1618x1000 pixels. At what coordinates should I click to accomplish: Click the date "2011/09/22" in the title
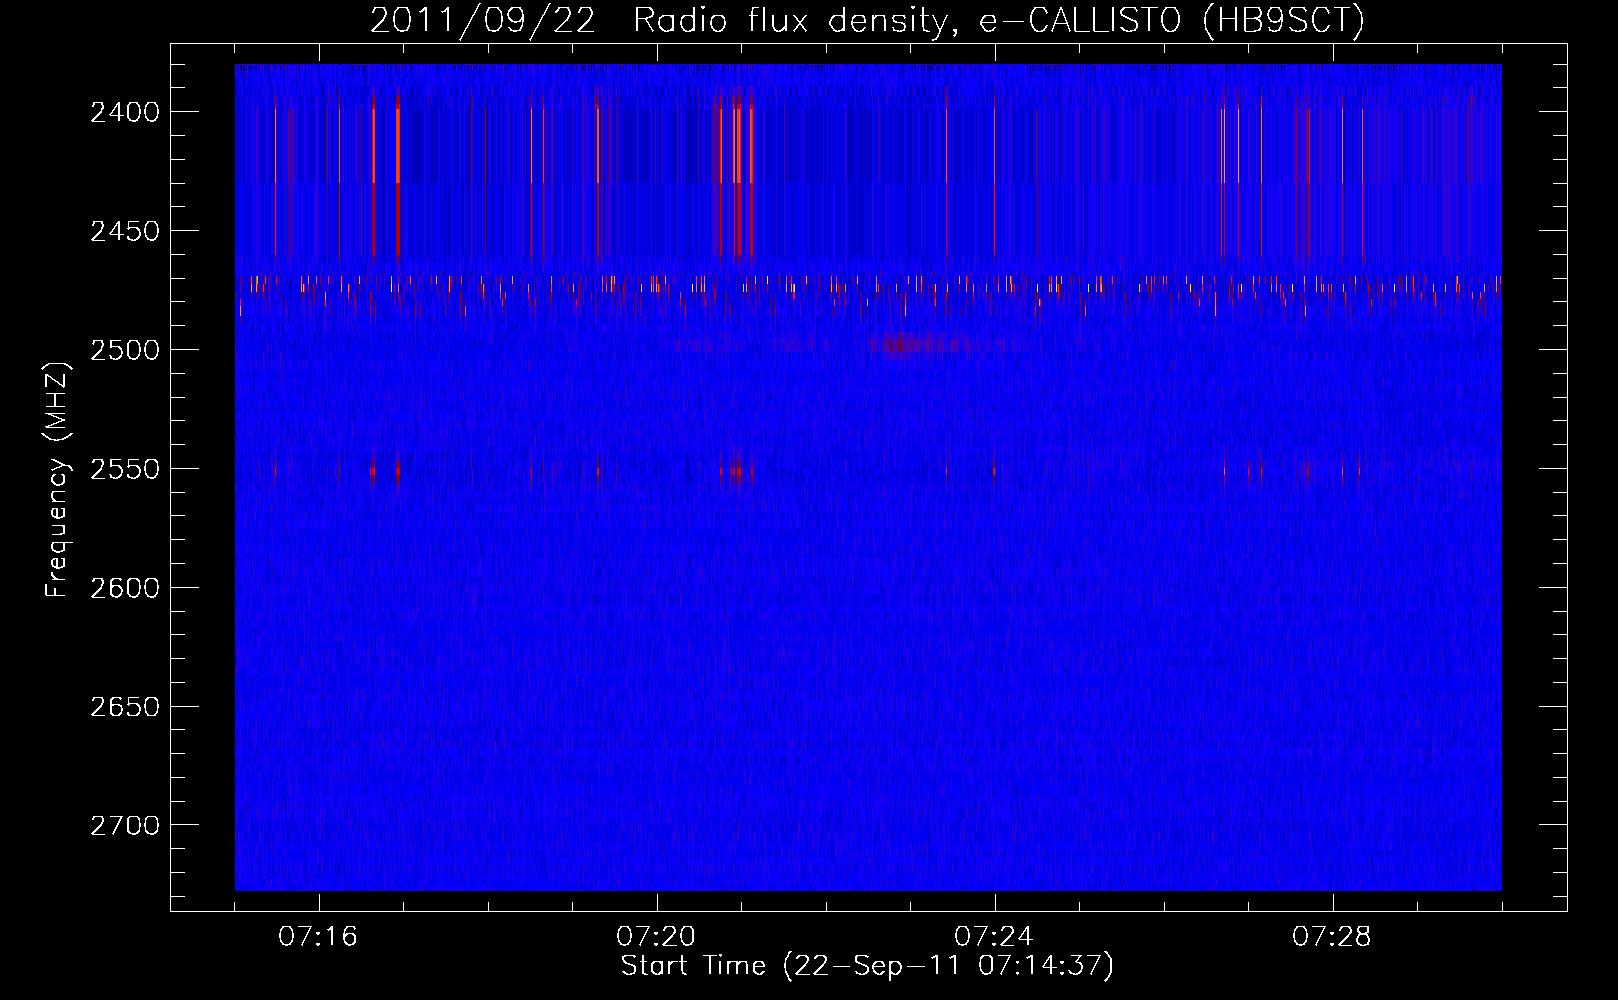click(483, 20)
